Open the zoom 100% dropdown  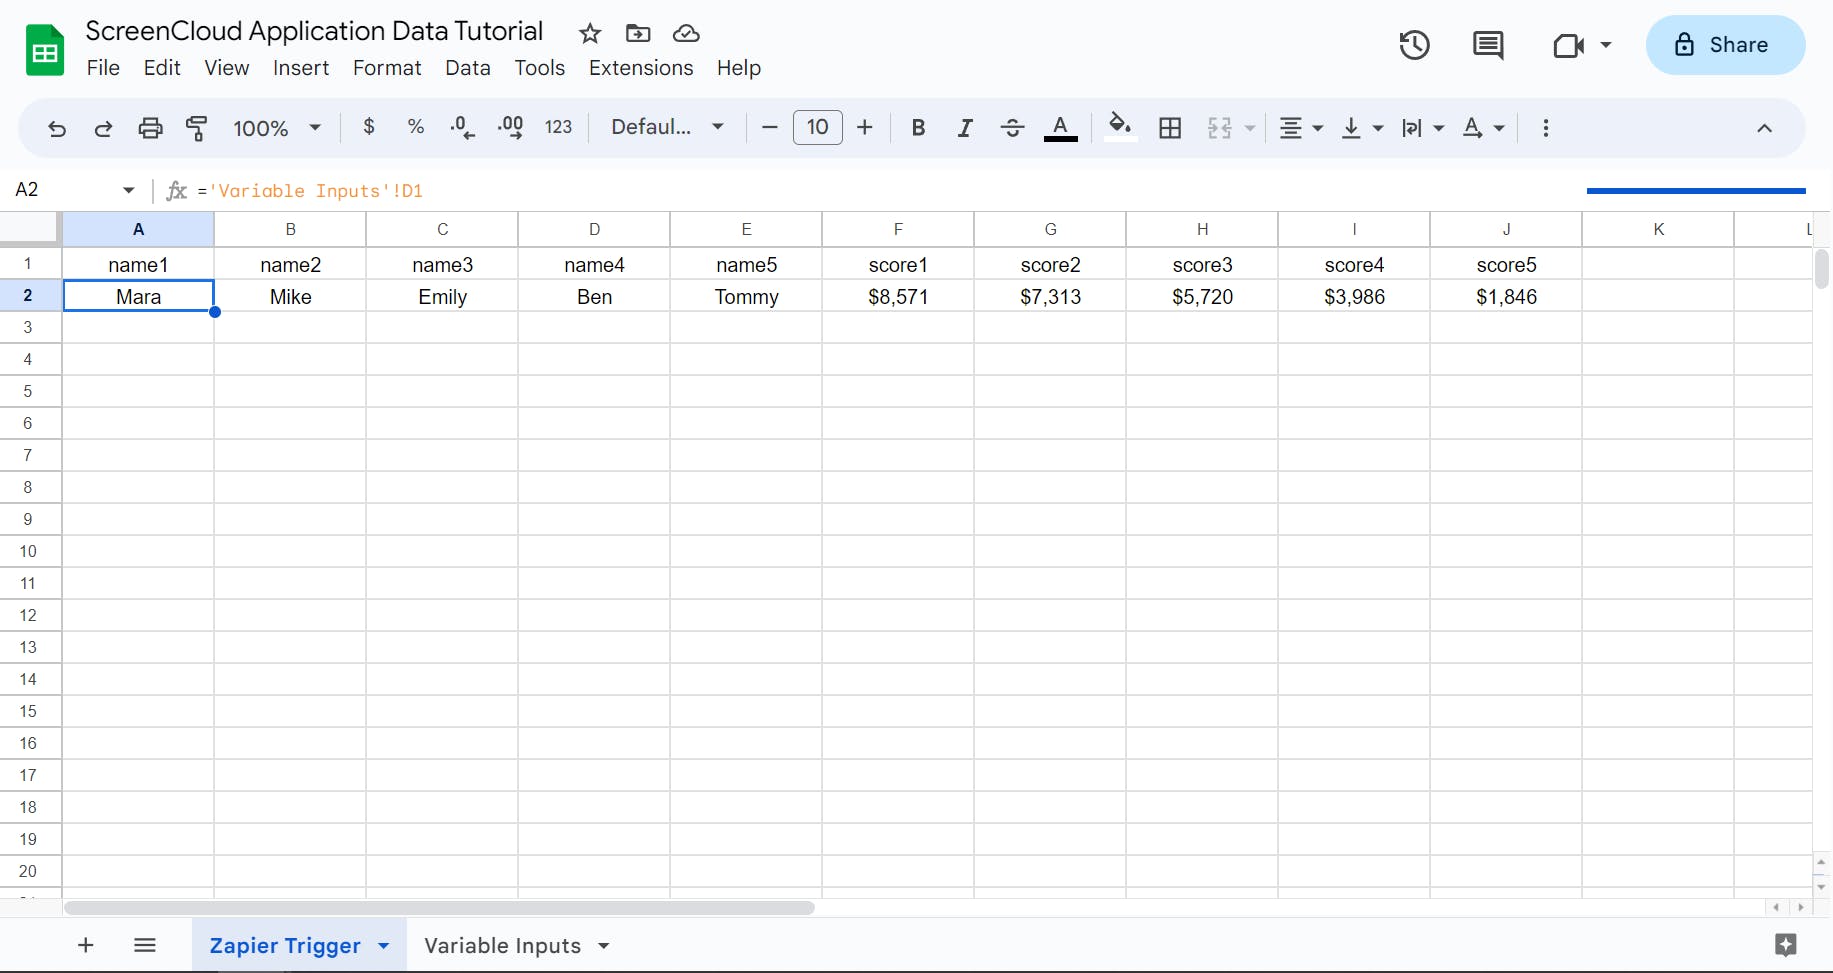tap(277, 128)
